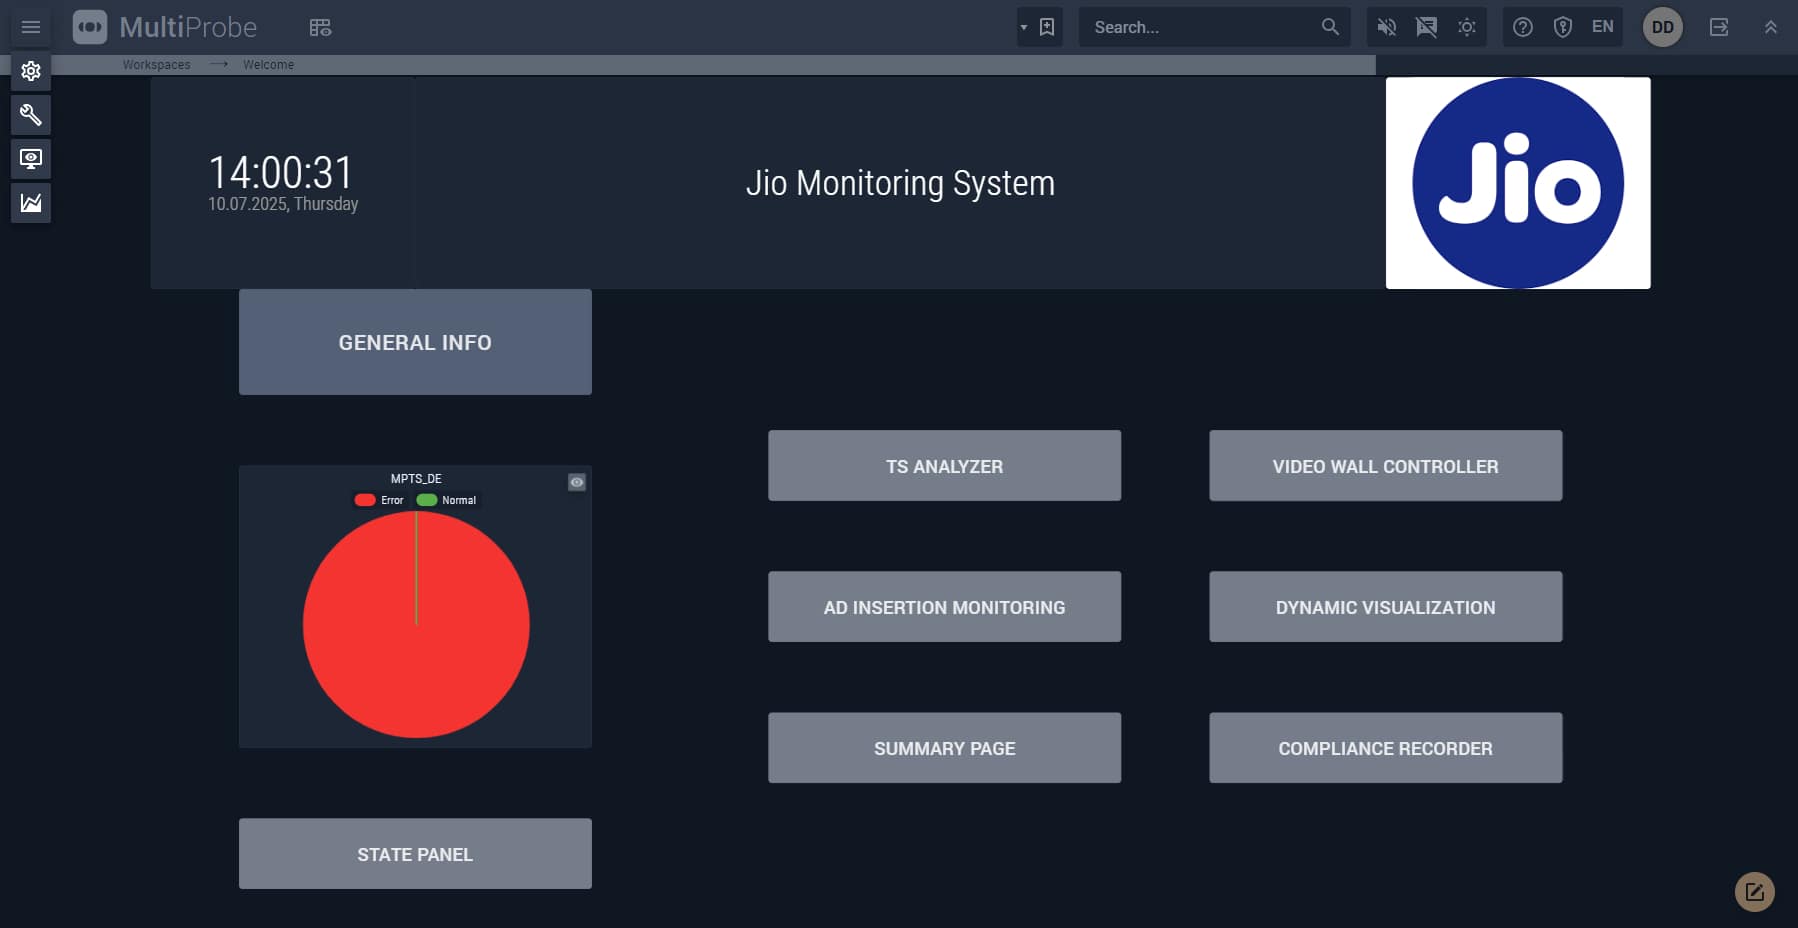1798x928 pixels.
Task: Open the monitoring screen sidebar icon
Action: click(x=31, y=159)
